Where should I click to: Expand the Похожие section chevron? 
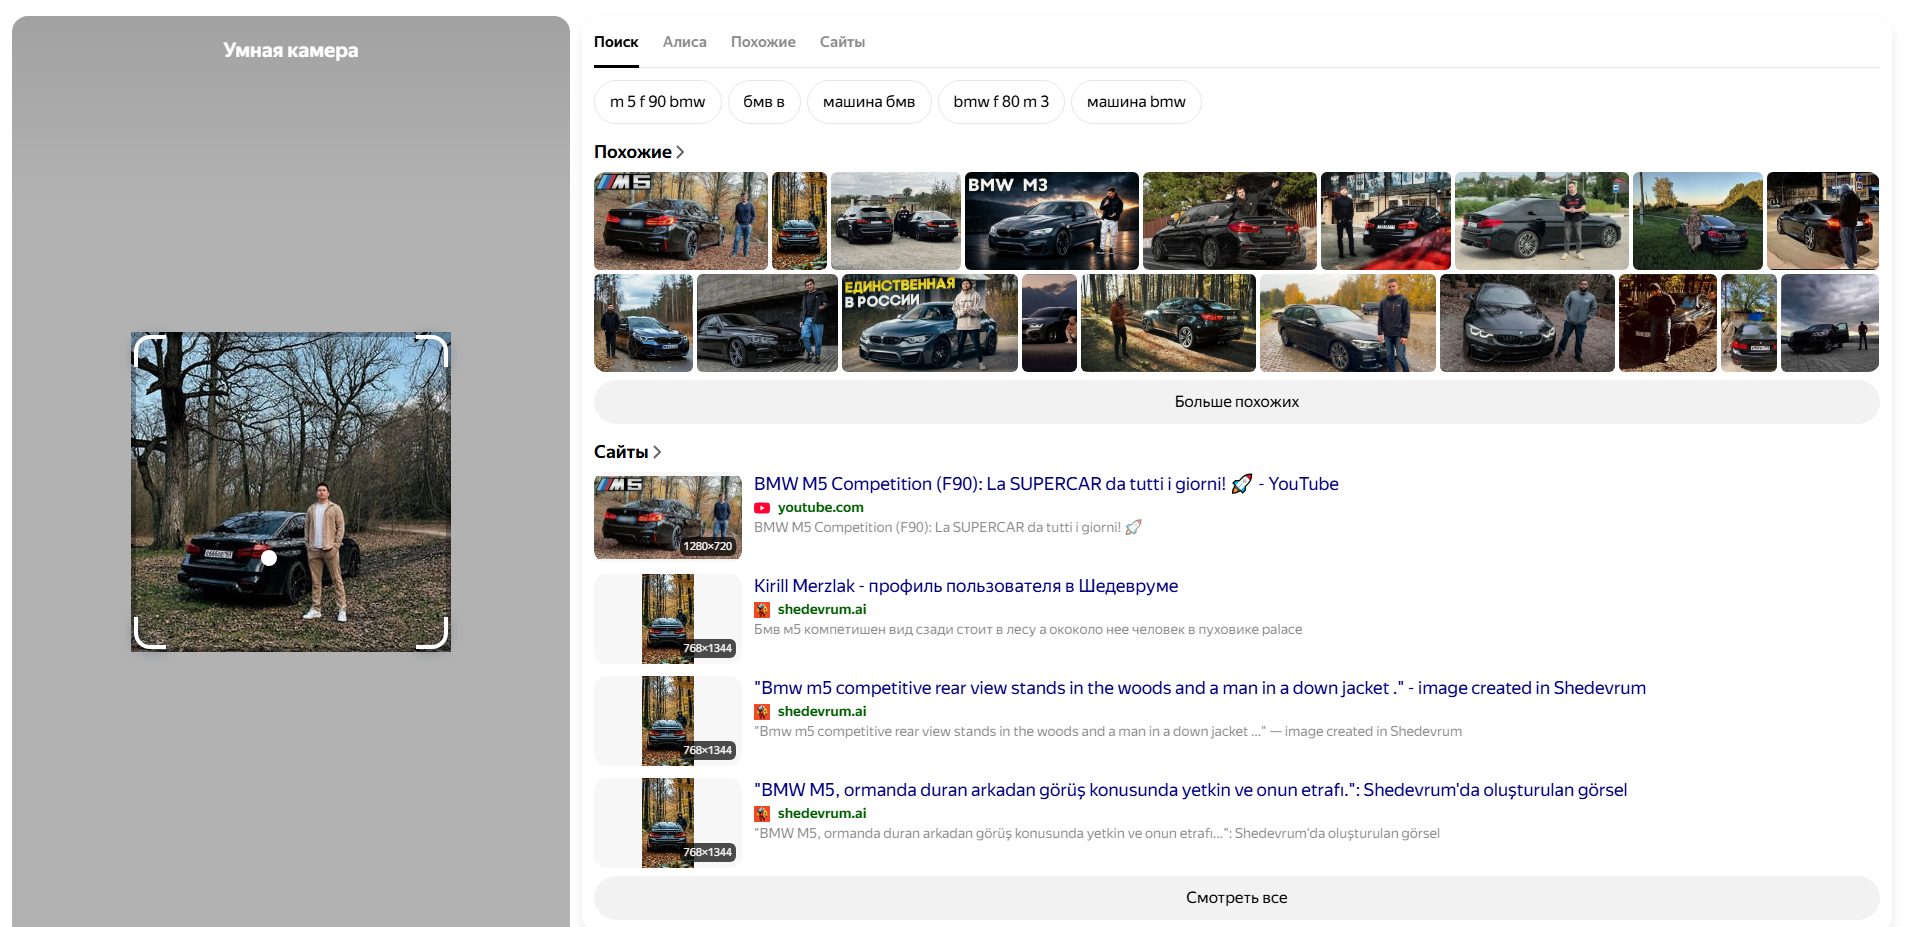coord(680,152)
